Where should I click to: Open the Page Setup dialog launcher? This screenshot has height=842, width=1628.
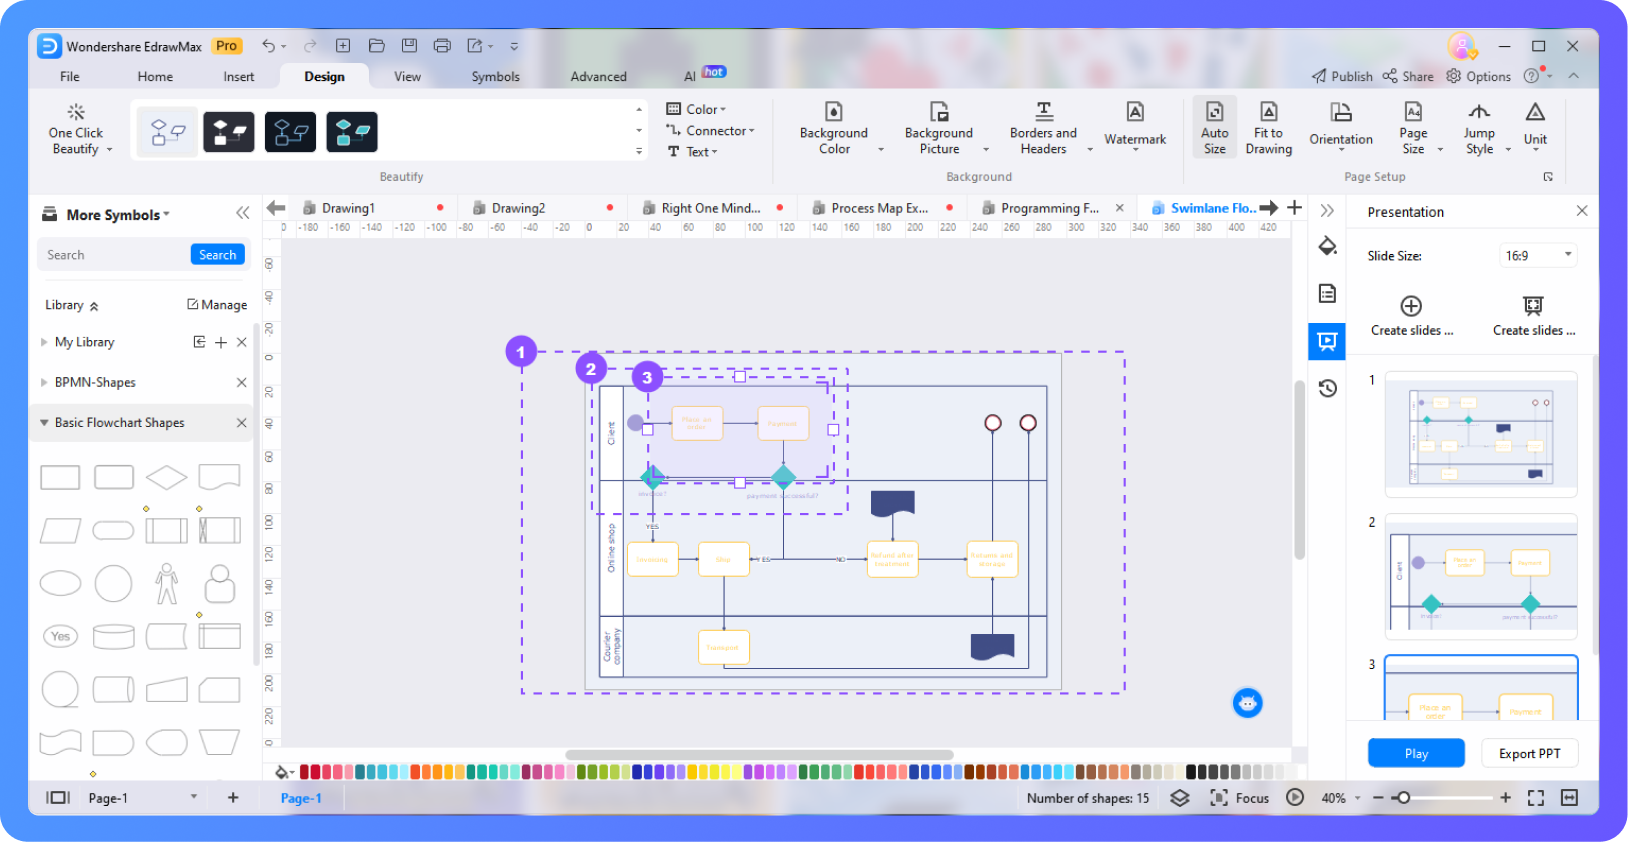coord(1548,177)
